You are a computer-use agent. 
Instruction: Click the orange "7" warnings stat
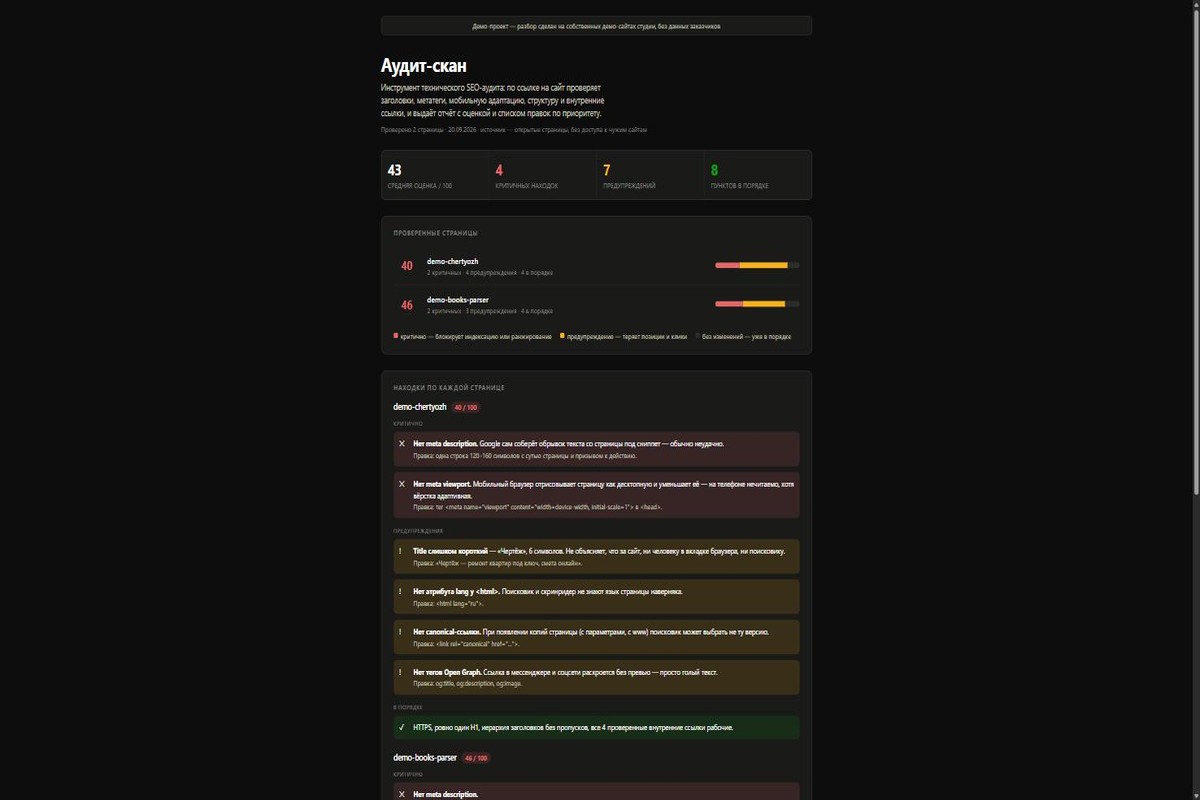607,170
